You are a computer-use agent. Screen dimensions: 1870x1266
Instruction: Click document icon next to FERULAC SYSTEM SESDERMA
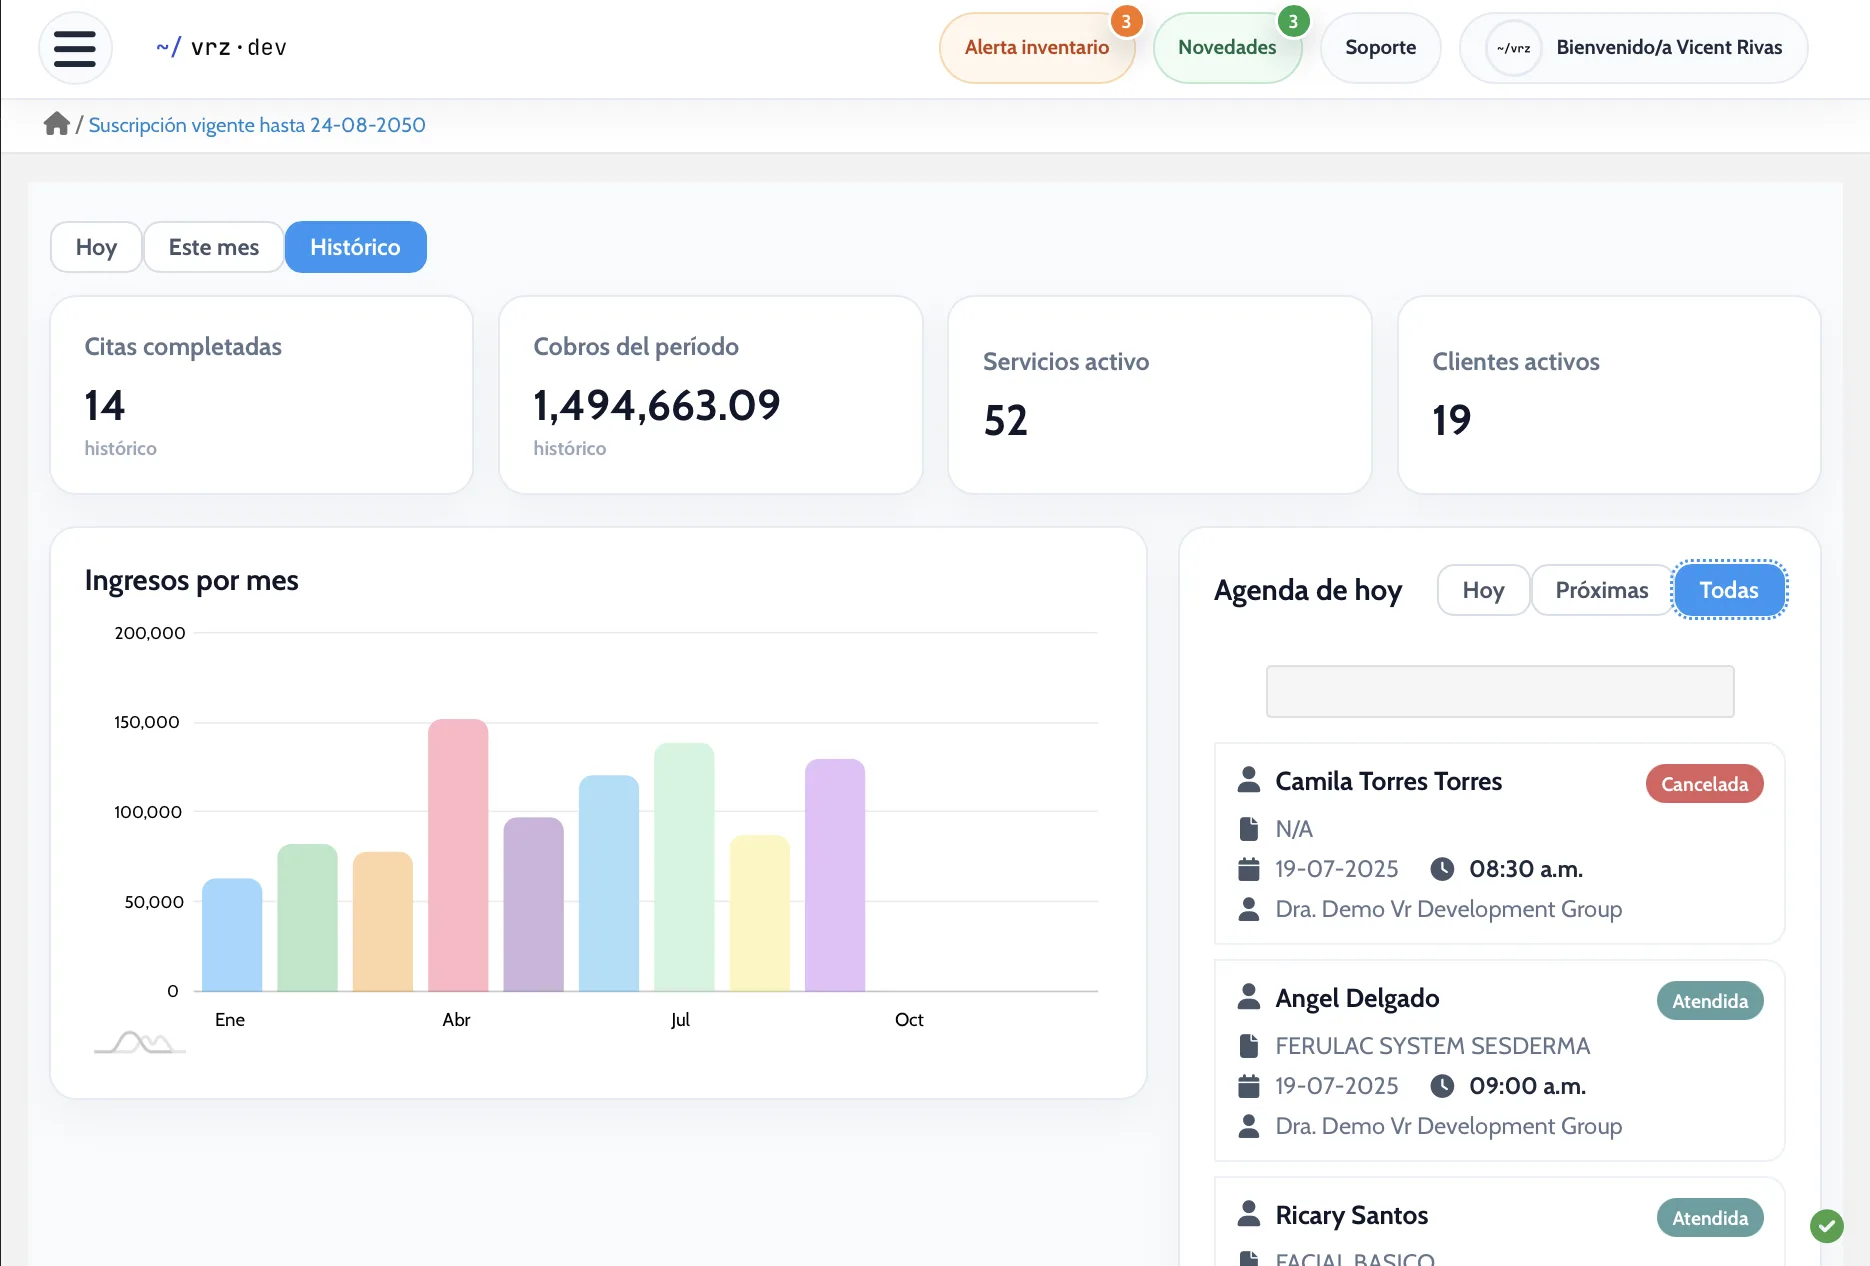pyautogui.click(x=1249, y=1046)
